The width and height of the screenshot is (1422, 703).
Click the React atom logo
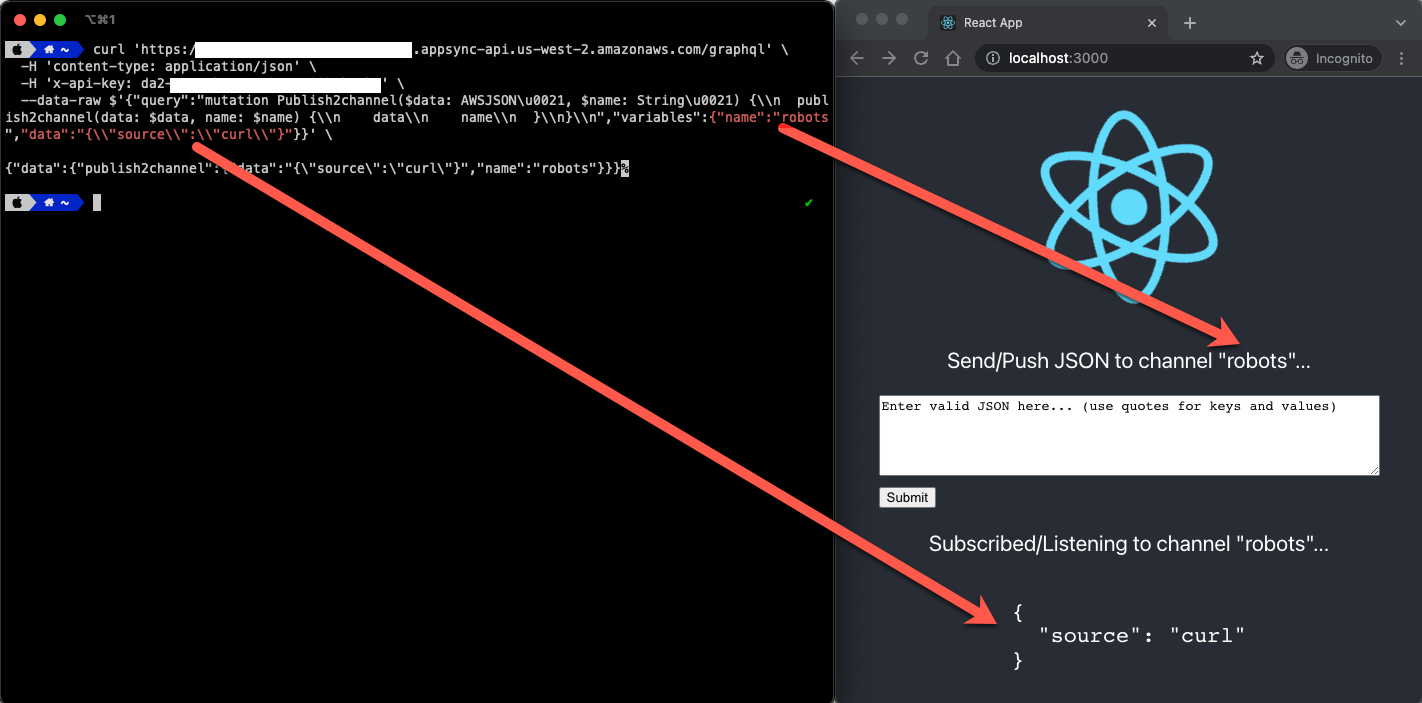coord(1128,205)
